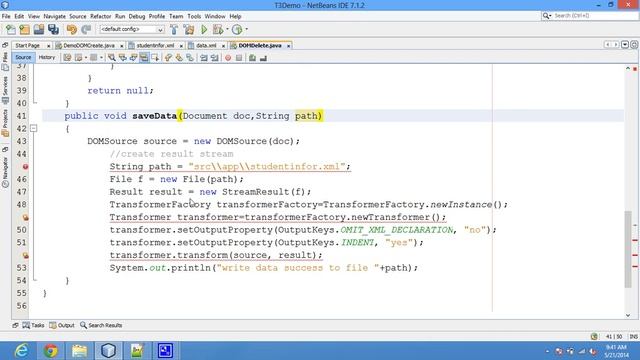Screen dimensions: 640x360
Task: Toggle the Rectangular Selection button
Action: [155, 58]
